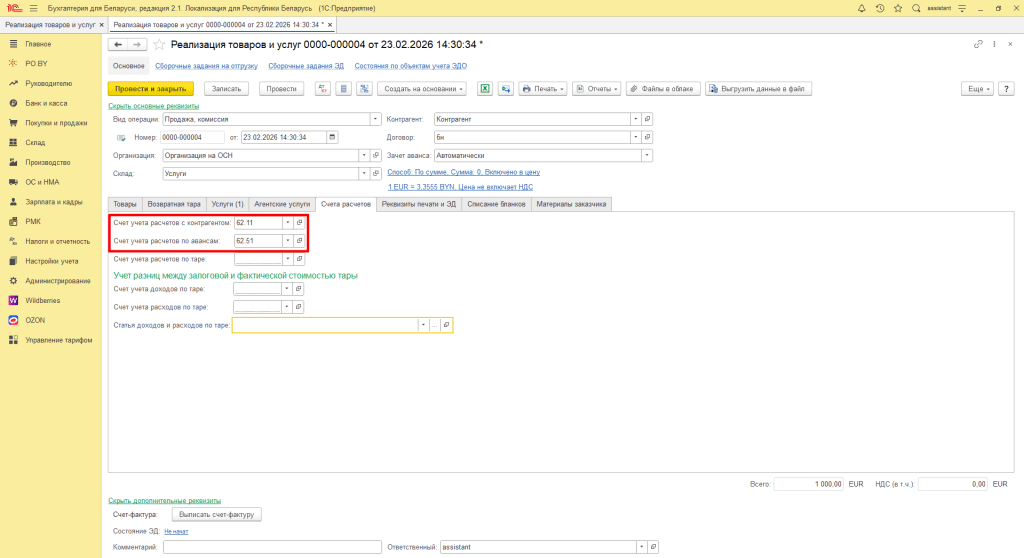
Task: Open the Зачет аванса dropdown list
Action: [647, 156]
